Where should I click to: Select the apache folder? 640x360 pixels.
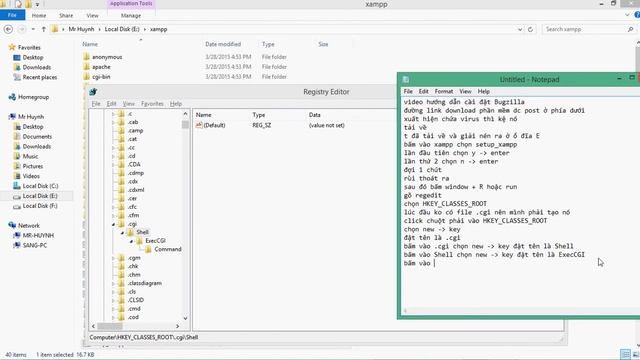101,67
